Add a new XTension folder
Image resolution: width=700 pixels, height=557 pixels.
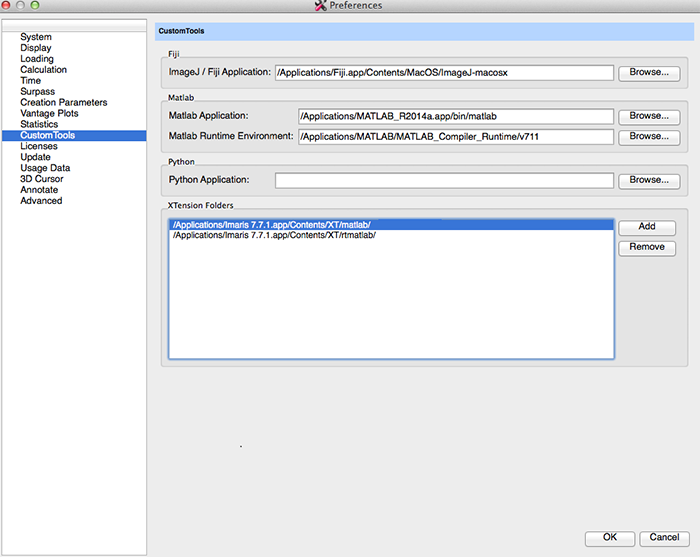coord(647,227)
